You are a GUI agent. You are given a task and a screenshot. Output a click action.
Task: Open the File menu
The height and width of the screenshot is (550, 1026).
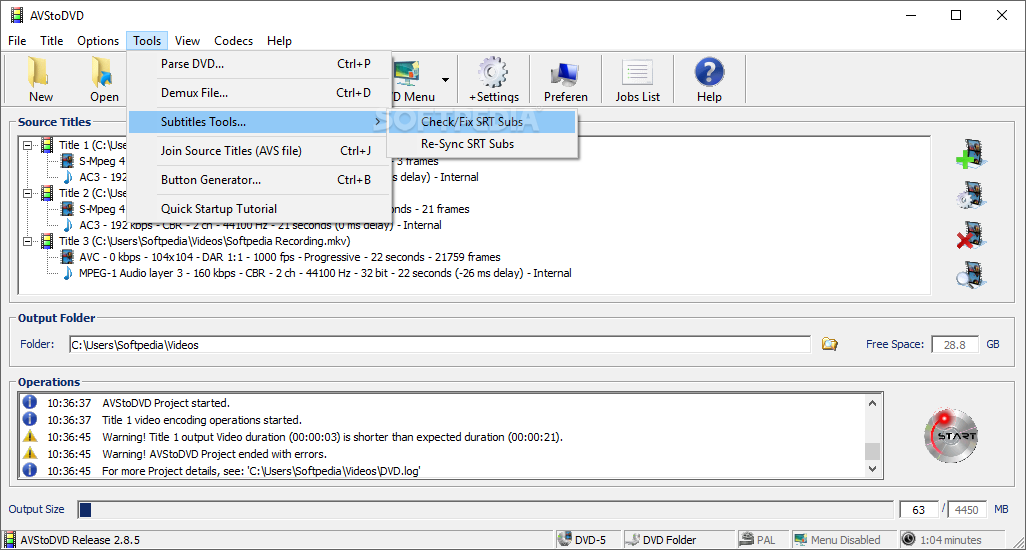[17, 41]
